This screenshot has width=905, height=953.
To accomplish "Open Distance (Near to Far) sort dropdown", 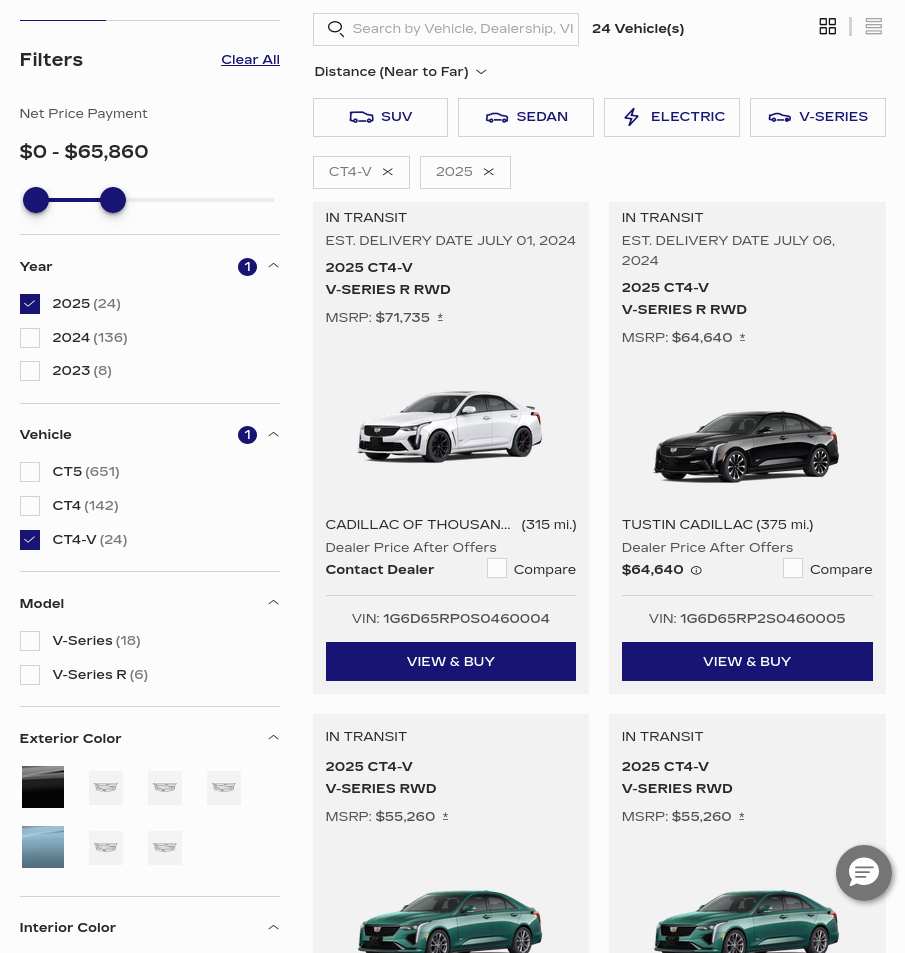I will (x=401, y=72).
